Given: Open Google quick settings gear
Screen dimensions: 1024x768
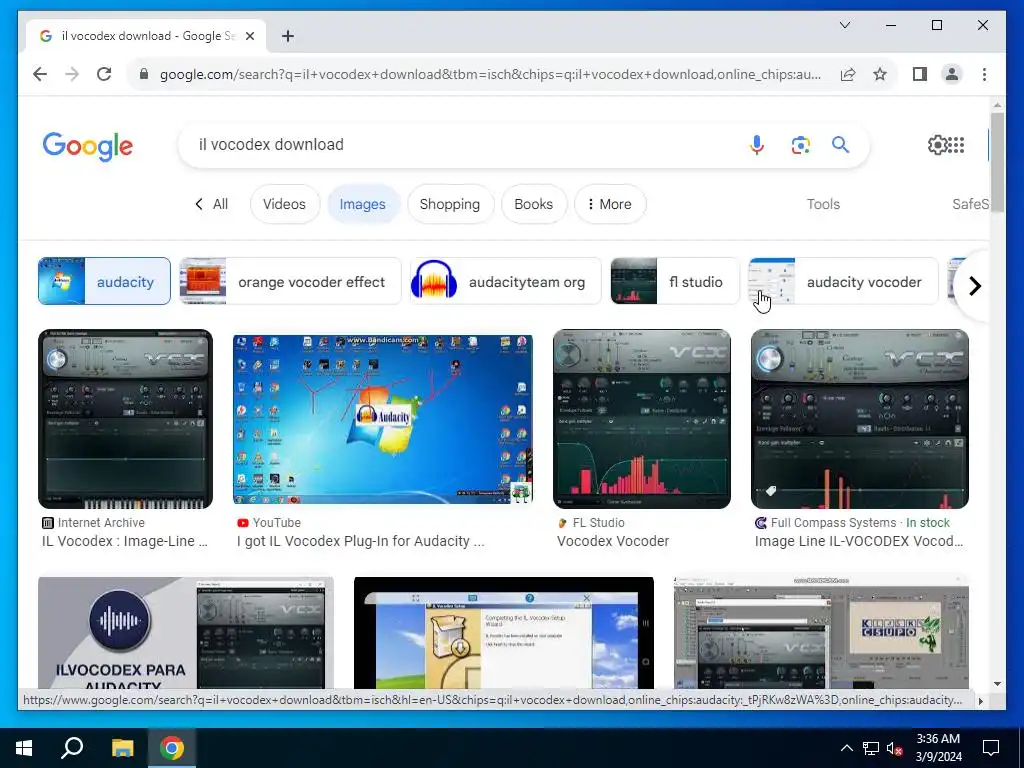Looking at the screenshot, I should 937,145.
